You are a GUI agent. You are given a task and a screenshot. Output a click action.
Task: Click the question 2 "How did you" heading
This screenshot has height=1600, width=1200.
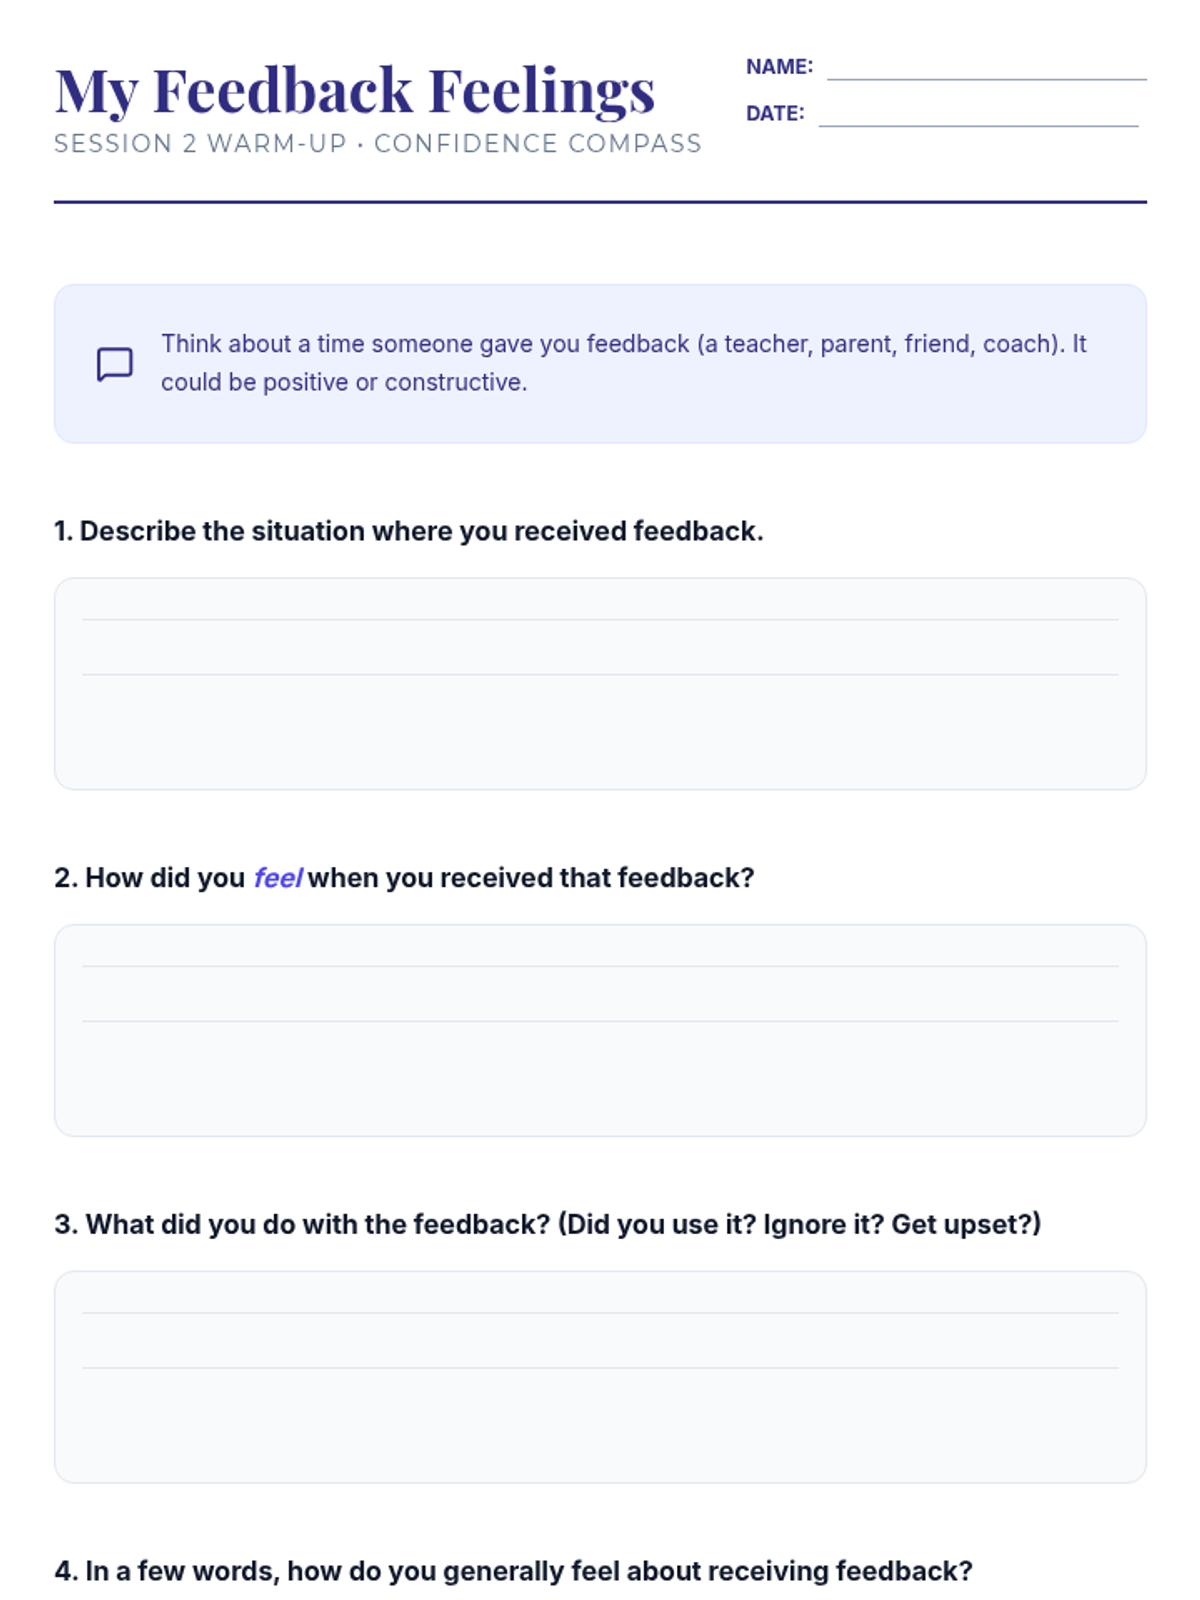click(404, 878)
